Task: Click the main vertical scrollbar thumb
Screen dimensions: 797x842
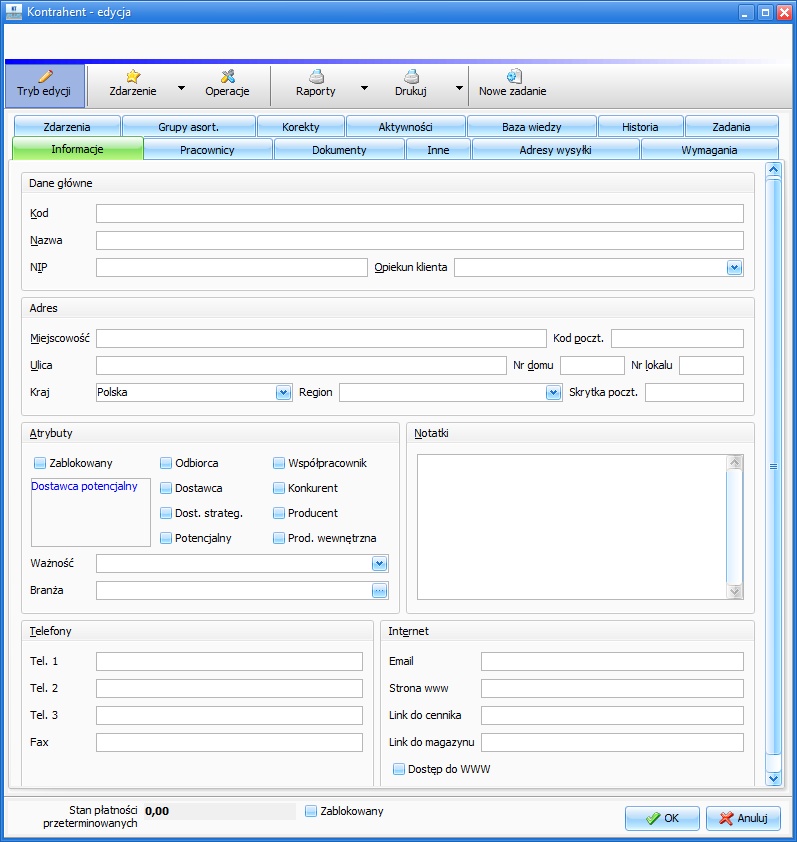Action: click(773, 467)
